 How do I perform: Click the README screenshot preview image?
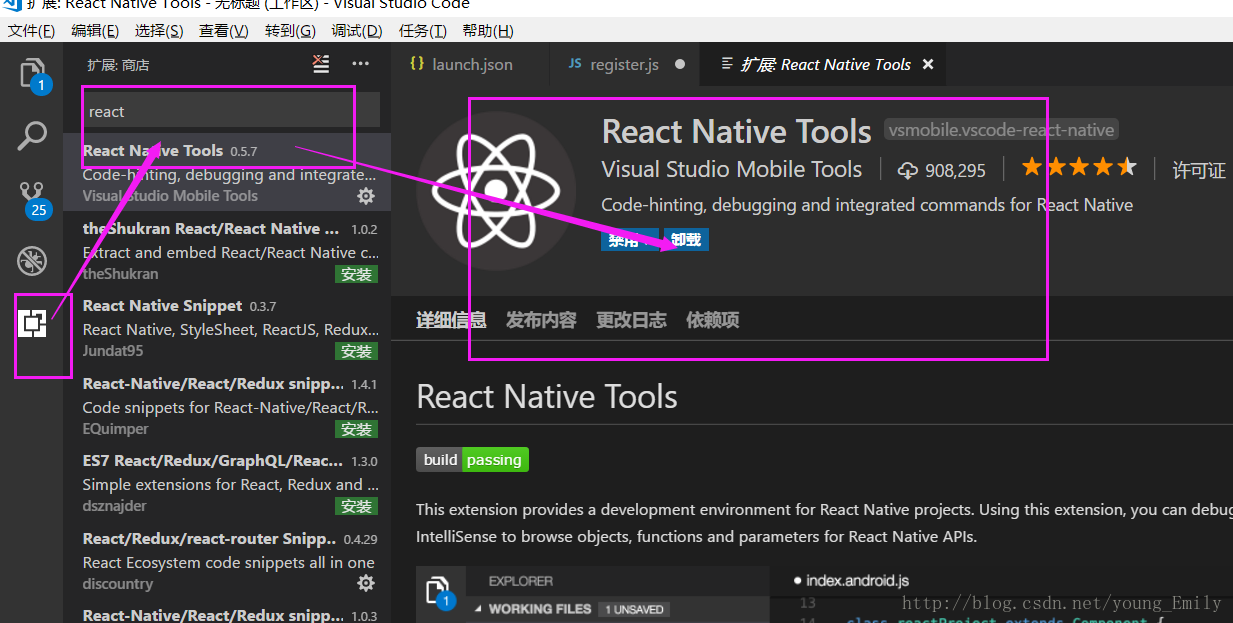[x=824, y=595]
